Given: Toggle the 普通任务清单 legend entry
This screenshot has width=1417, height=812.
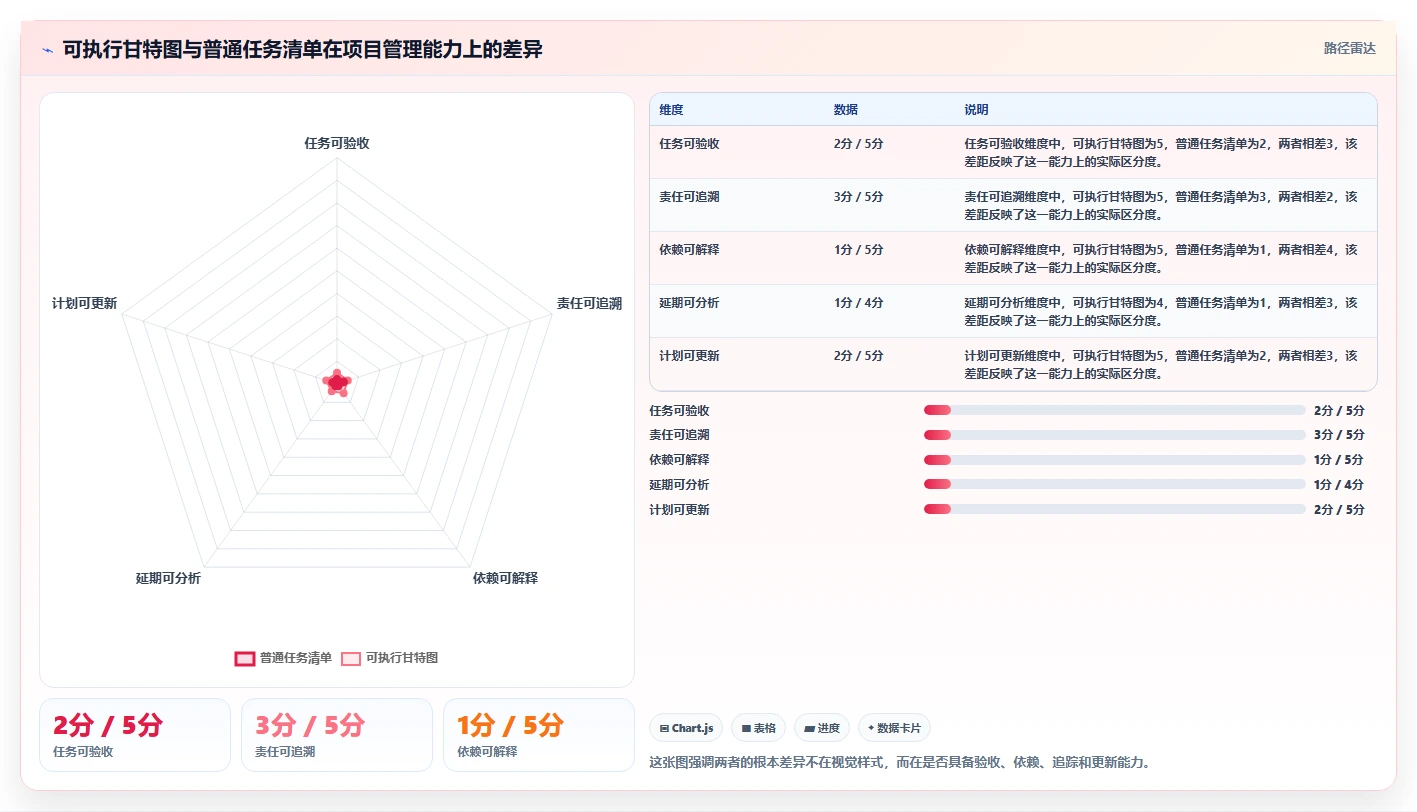Looking at the screenshot, I should click(283, 658).
